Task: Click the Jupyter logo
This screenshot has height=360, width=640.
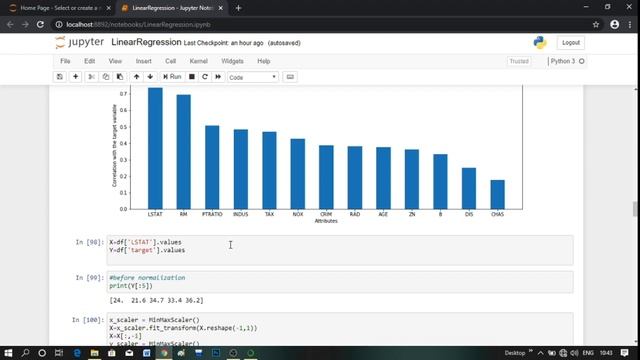Action: (x=80, y=42)
